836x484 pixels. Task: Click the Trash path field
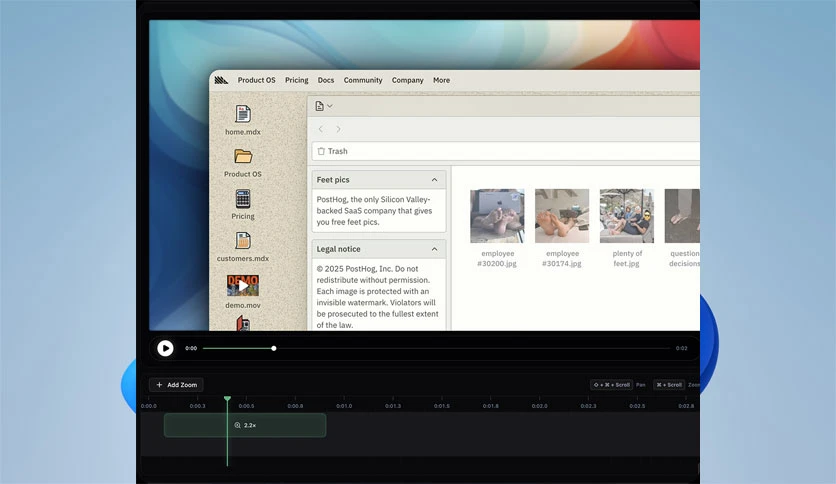505,151
